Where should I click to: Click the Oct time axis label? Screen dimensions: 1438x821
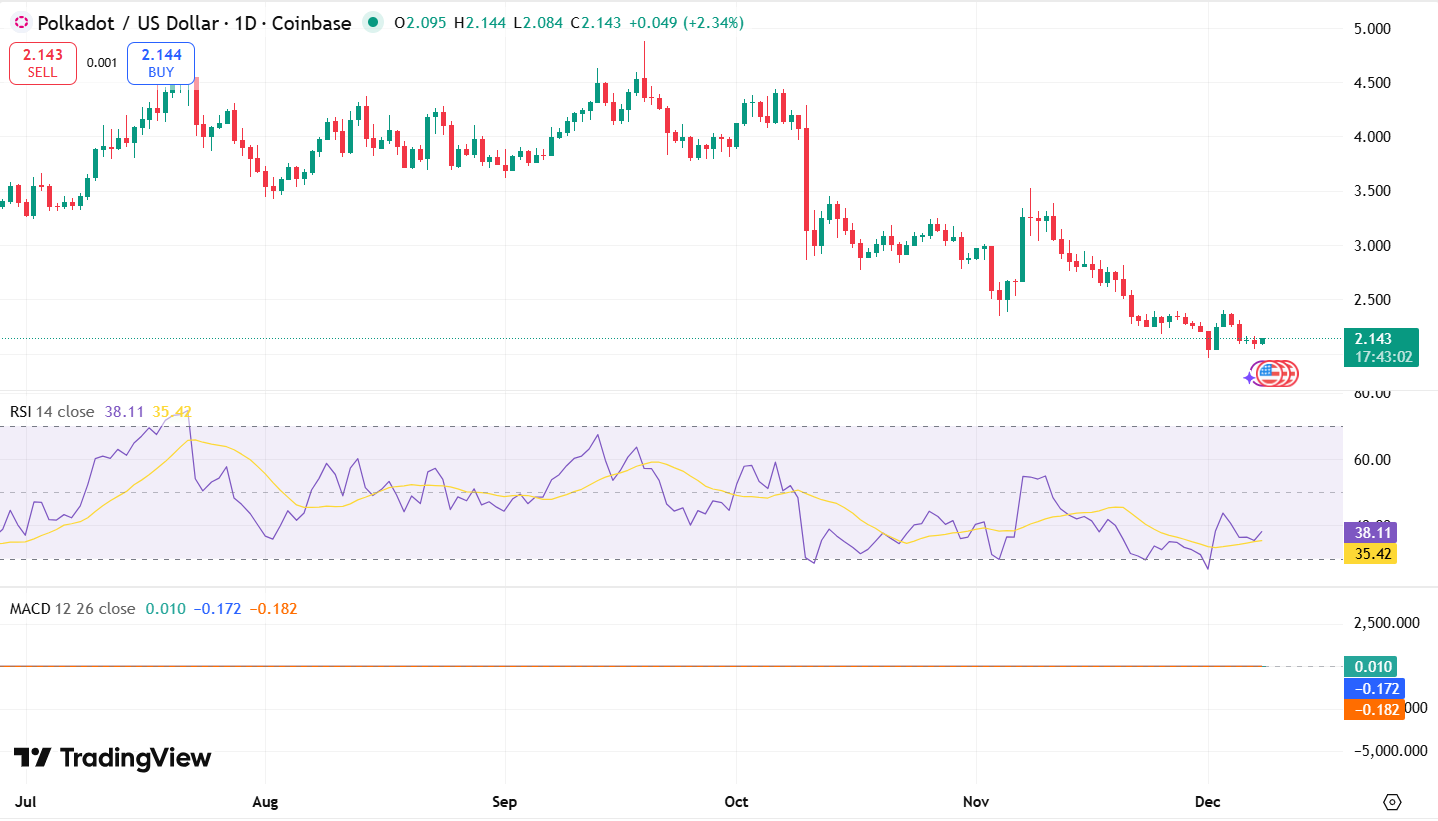pos(737,801)
